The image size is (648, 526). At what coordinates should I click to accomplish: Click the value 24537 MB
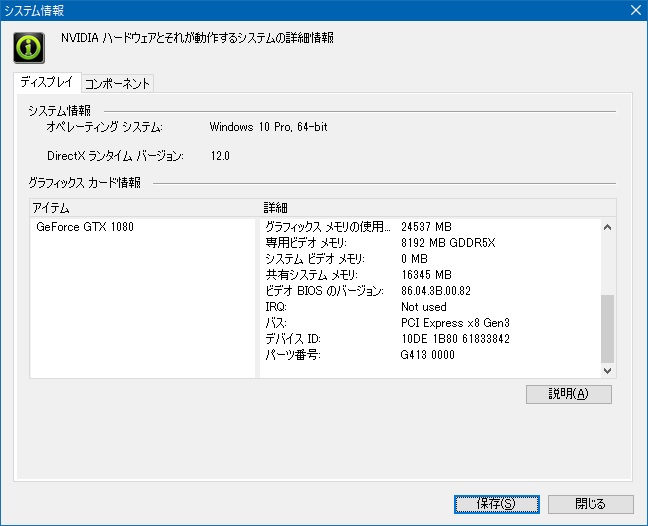click(426, 227)
